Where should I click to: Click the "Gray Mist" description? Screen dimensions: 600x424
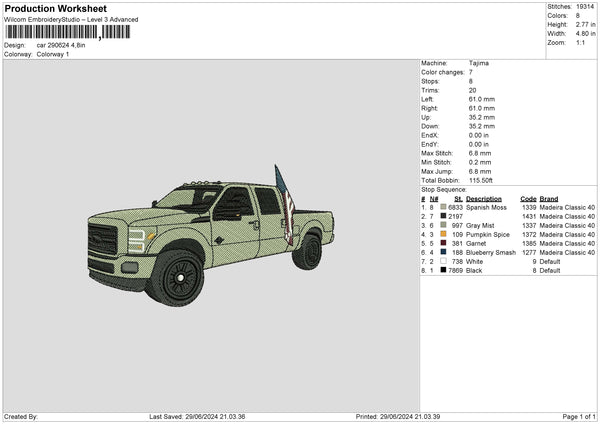[x=480, y=225]
